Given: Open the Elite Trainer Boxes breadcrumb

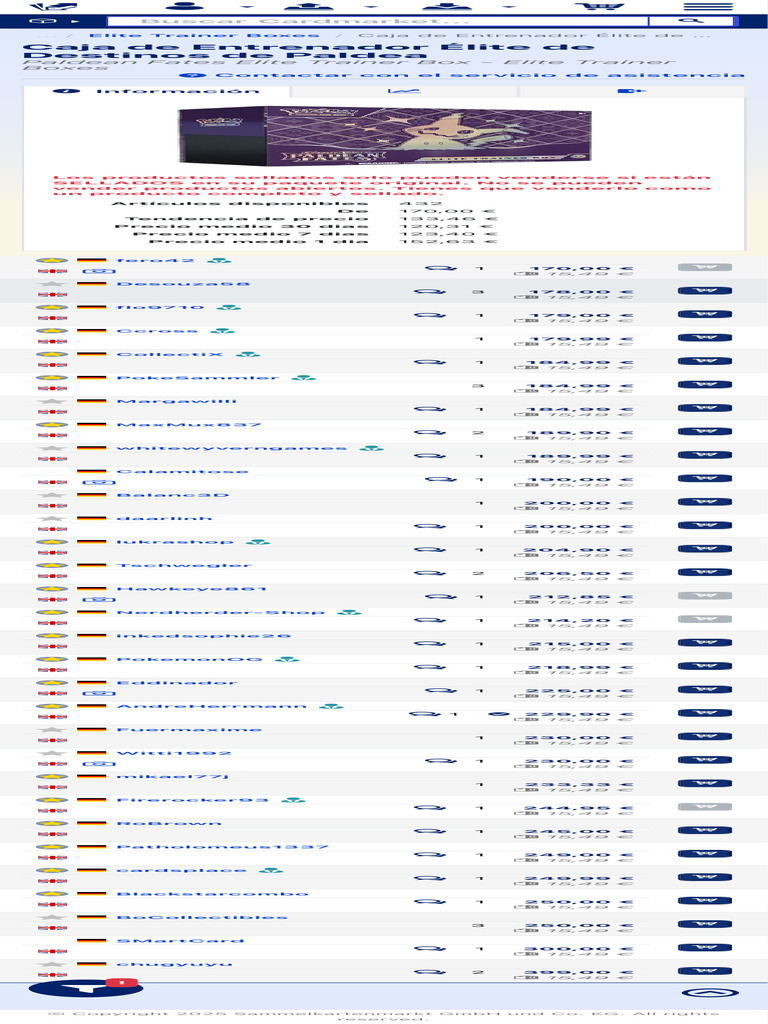Looking at the screenshot, I should (x=204, y=35).
